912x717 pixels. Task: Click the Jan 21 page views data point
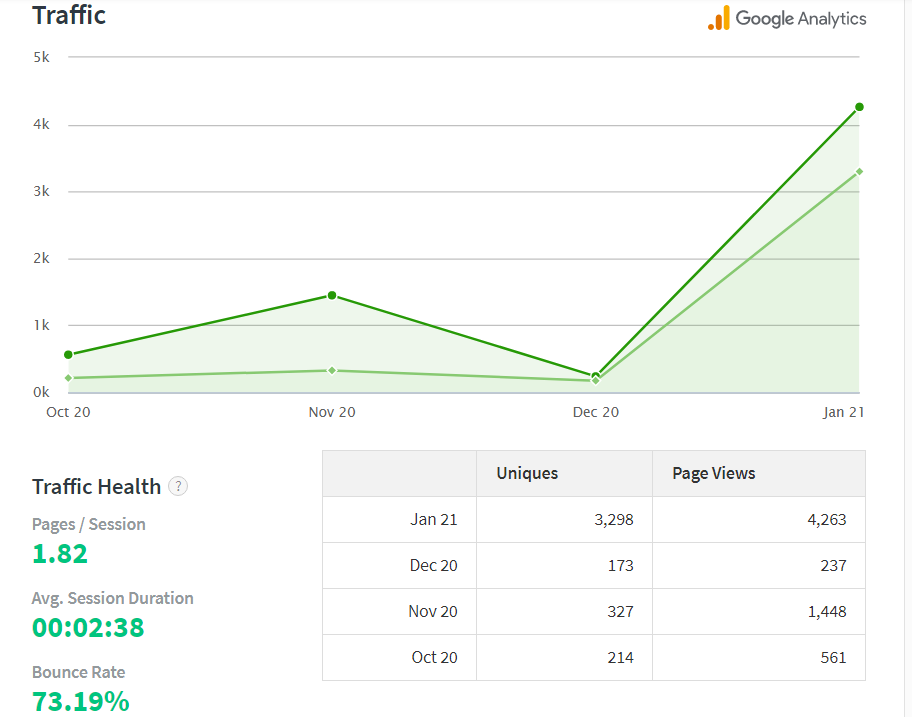859,107
